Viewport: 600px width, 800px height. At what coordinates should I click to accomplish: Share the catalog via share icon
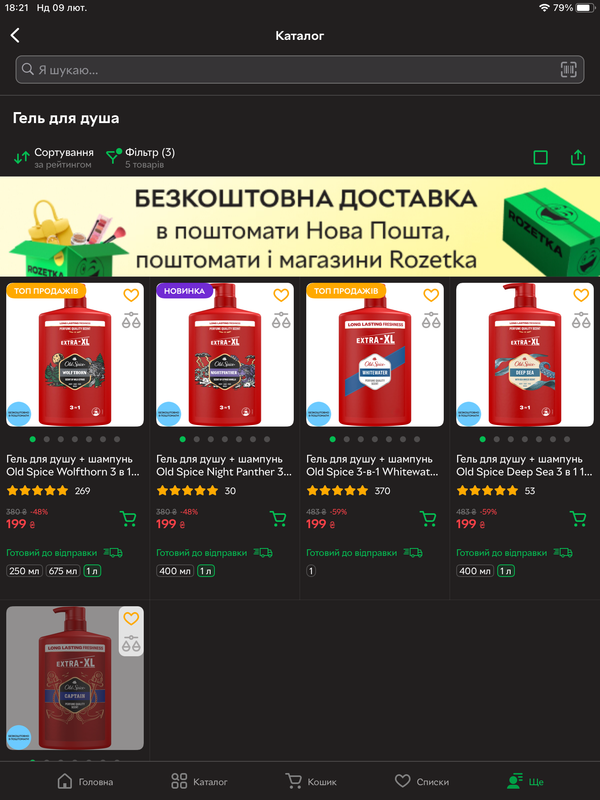click(578, 157)
